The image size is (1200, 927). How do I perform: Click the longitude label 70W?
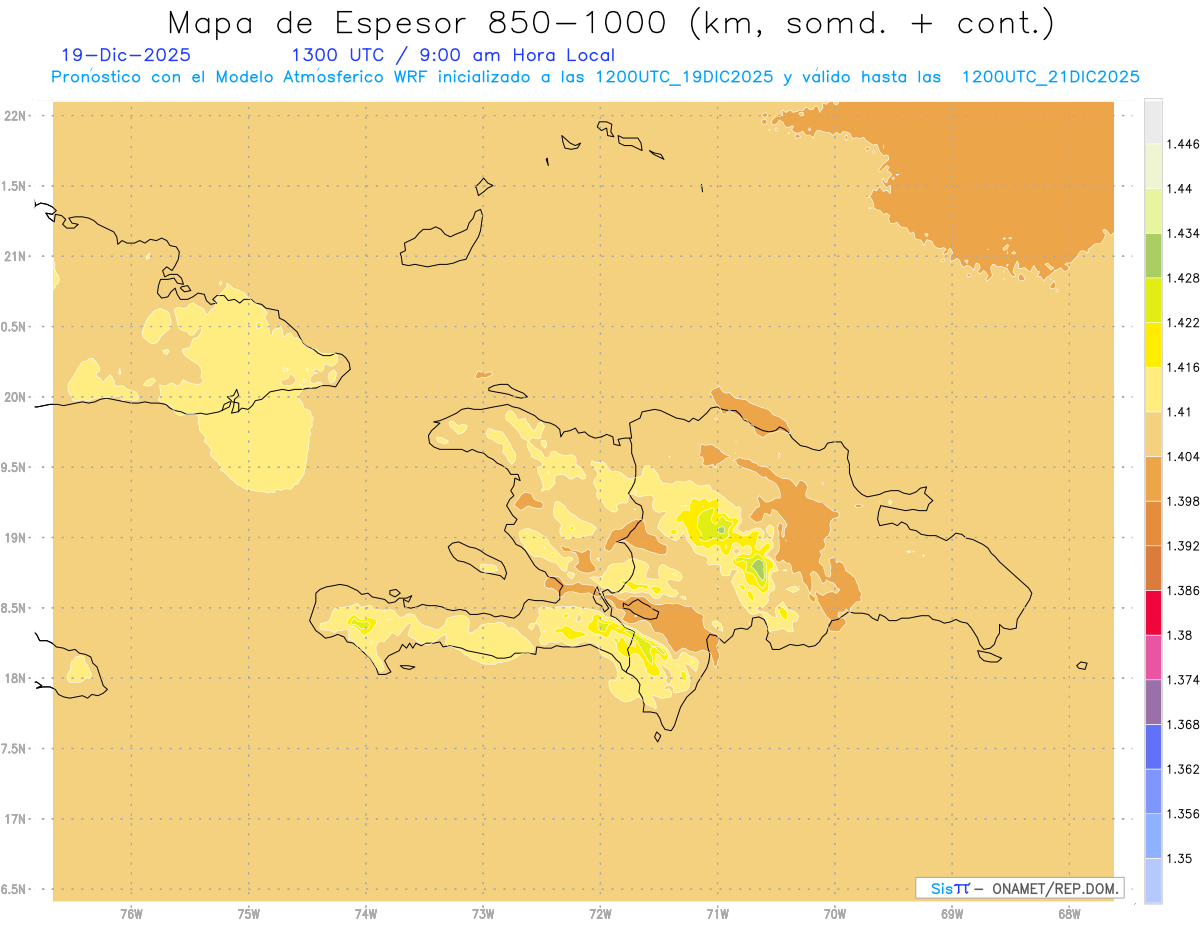(835, 914)
